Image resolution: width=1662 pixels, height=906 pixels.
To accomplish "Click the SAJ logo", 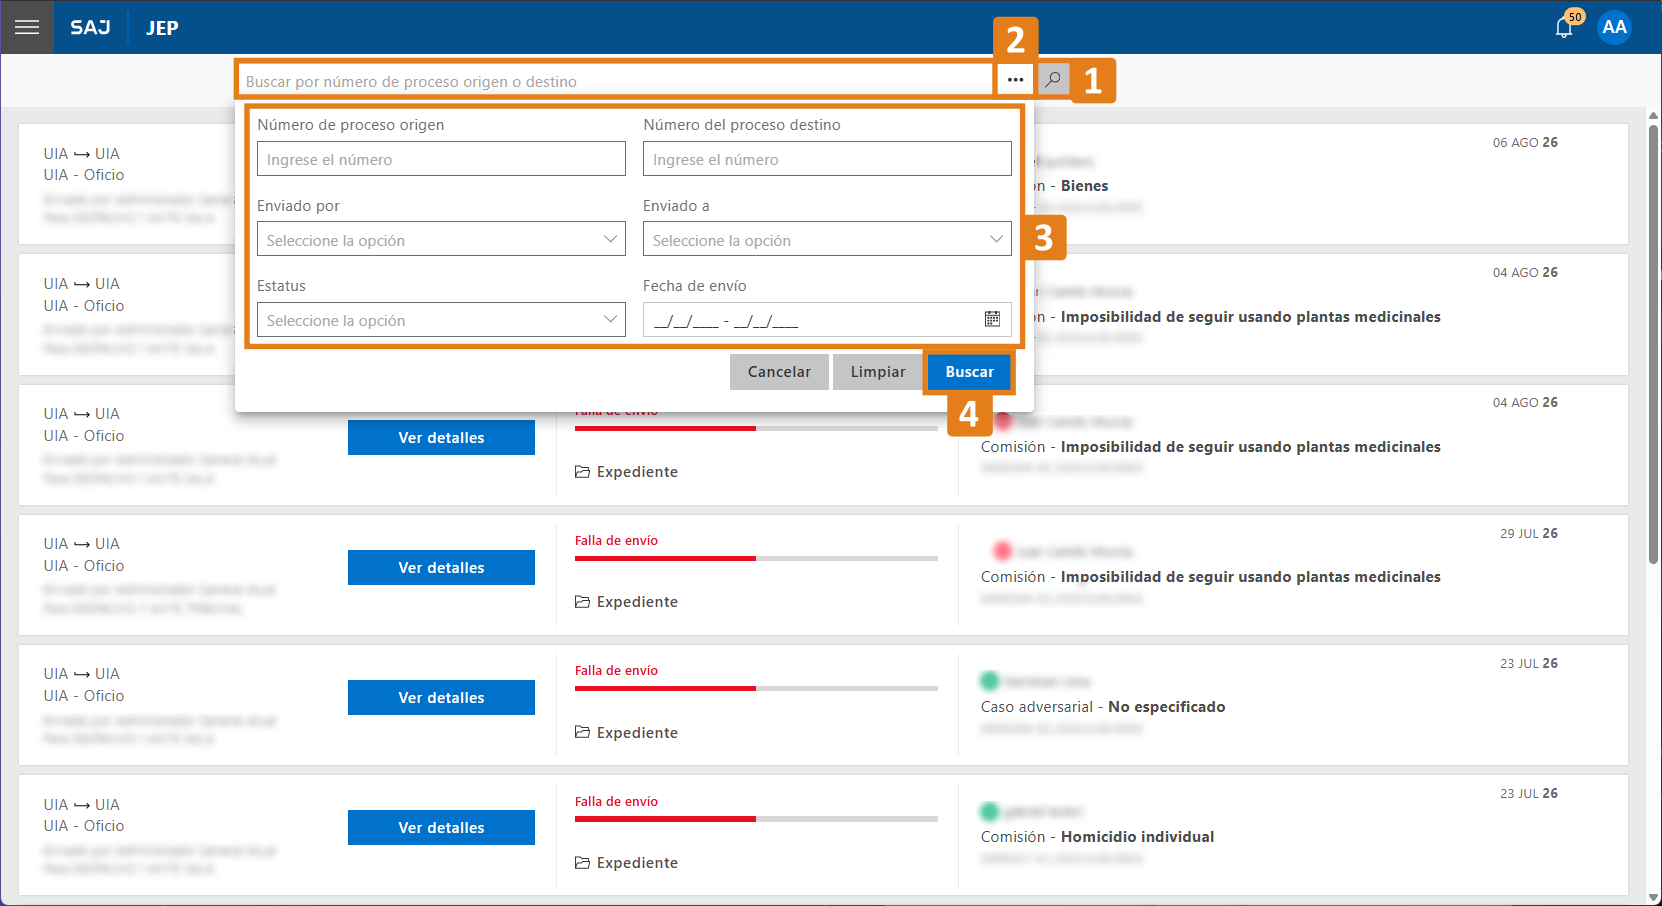I will 90,28.
